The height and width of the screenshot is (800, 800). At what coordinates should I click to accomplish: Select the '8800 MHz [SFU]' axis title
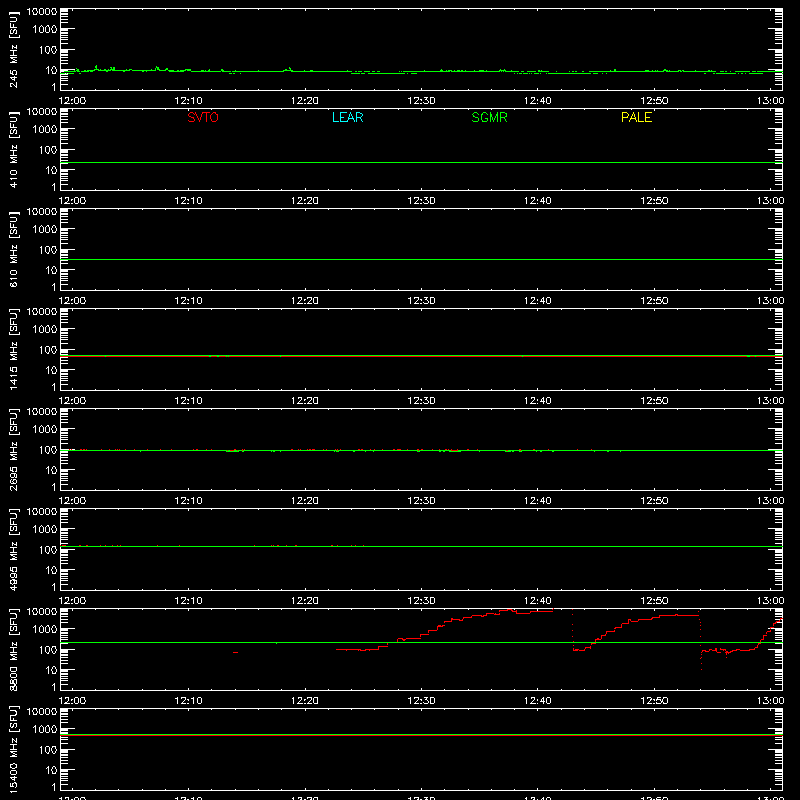(x=13, y=649)
